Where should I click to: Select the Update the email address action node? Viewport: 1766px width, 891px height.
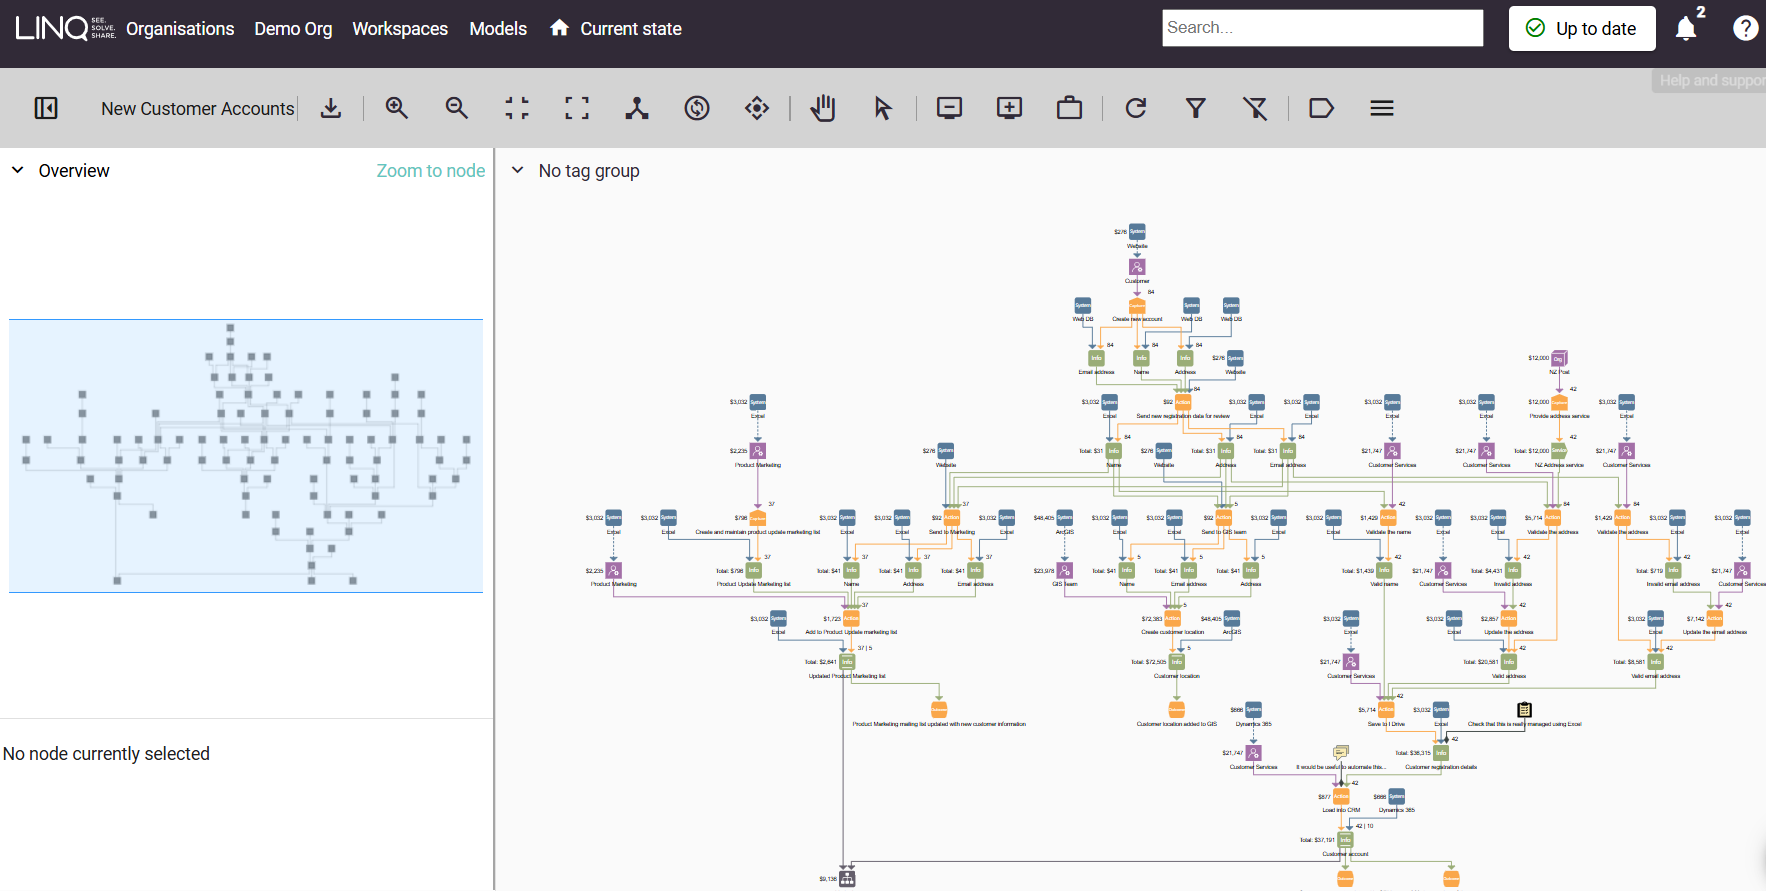pos(1715,619)
